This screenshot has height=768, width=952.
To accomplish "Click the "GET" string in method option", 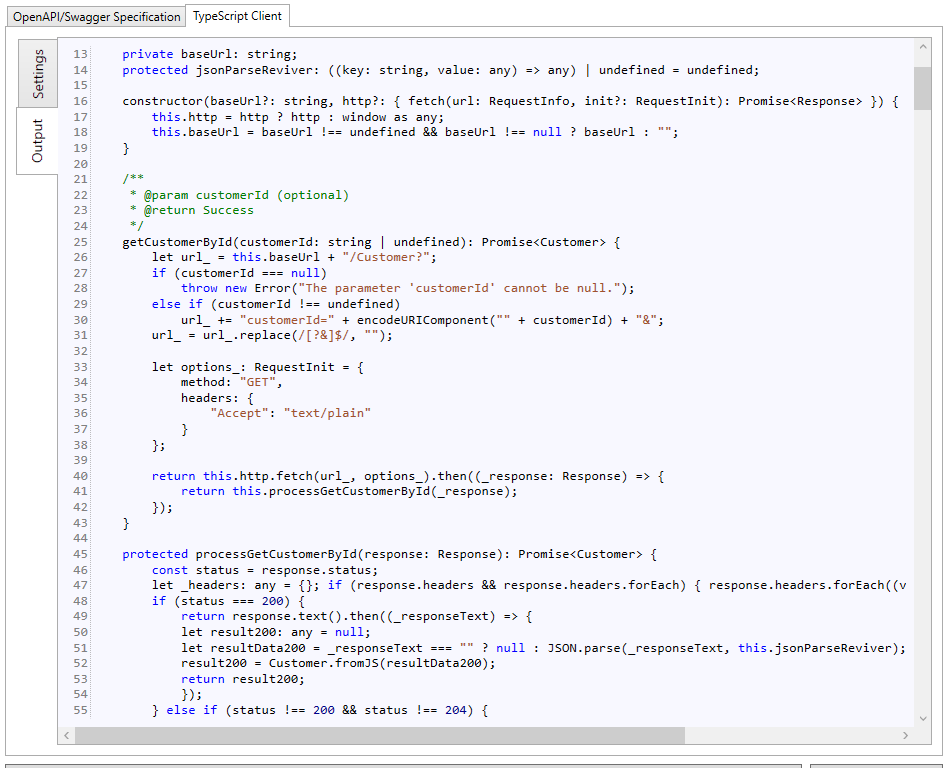I will tap(260, 382).
